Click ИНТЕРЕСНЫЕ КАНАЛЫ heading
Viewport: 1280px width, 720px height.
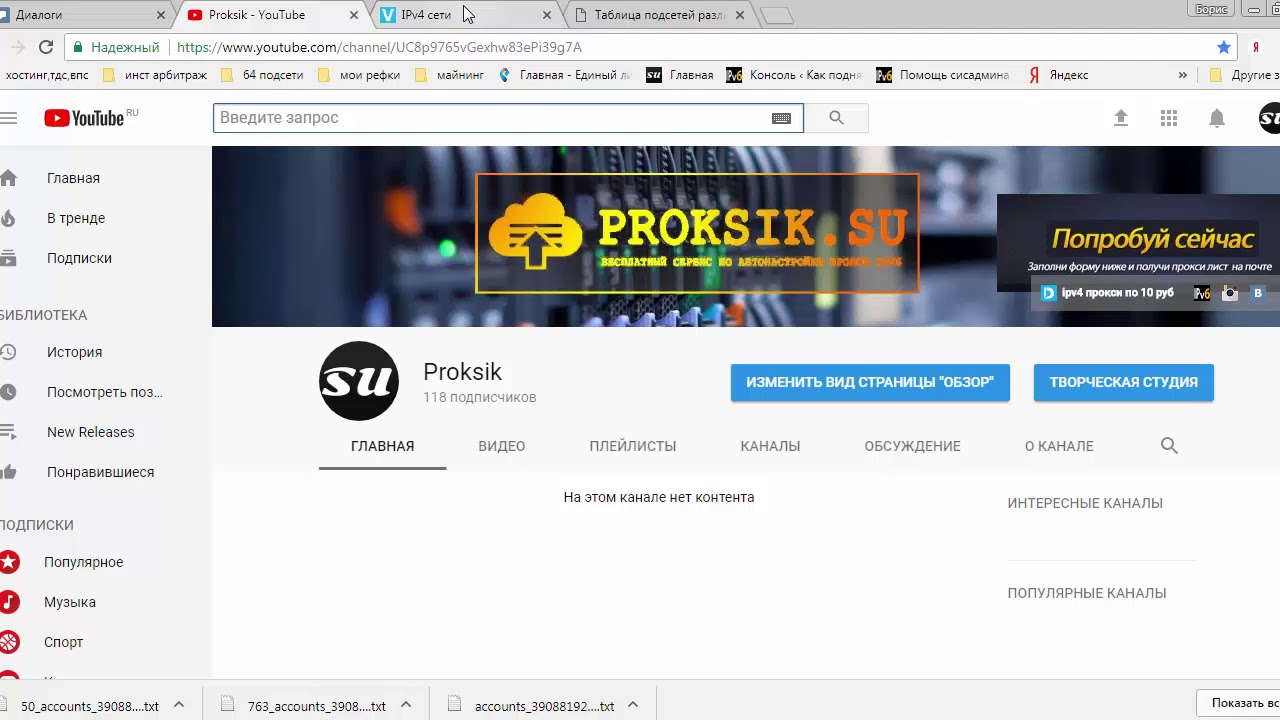(x=1085, y=503)
